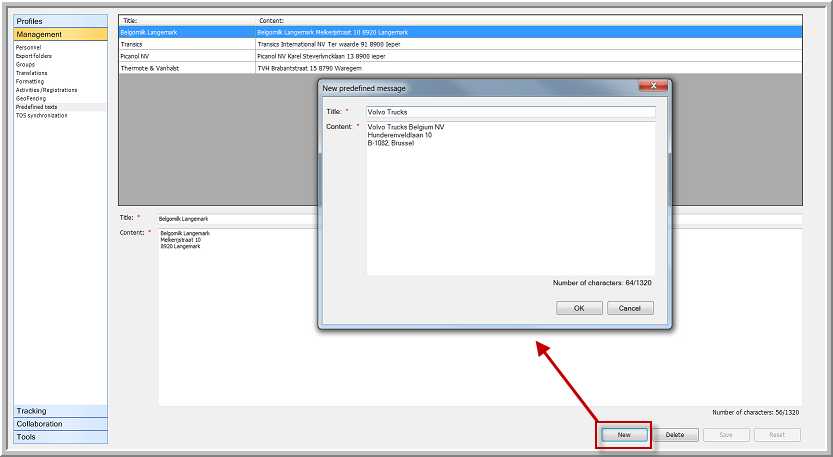
Task: Expand the Collaboration section
Action: 60,424
